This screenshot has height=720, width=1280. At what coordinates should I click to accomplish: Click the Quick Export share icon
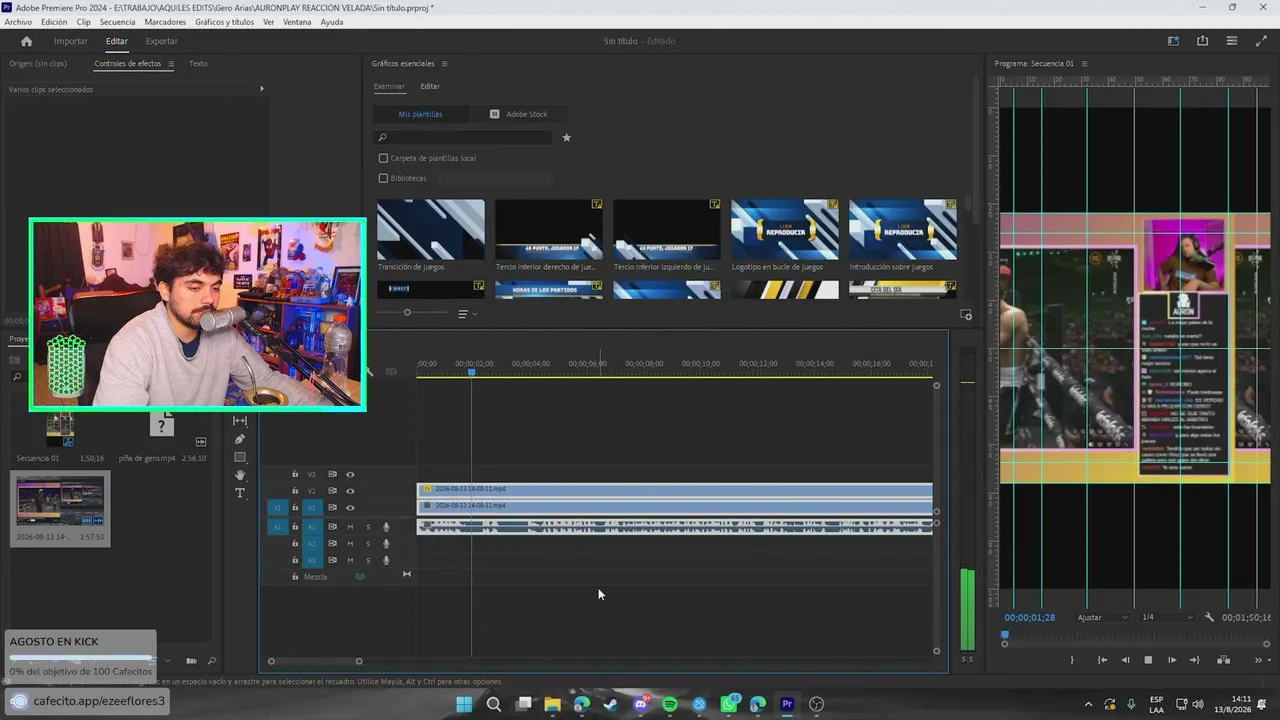tap(1202, 41)
